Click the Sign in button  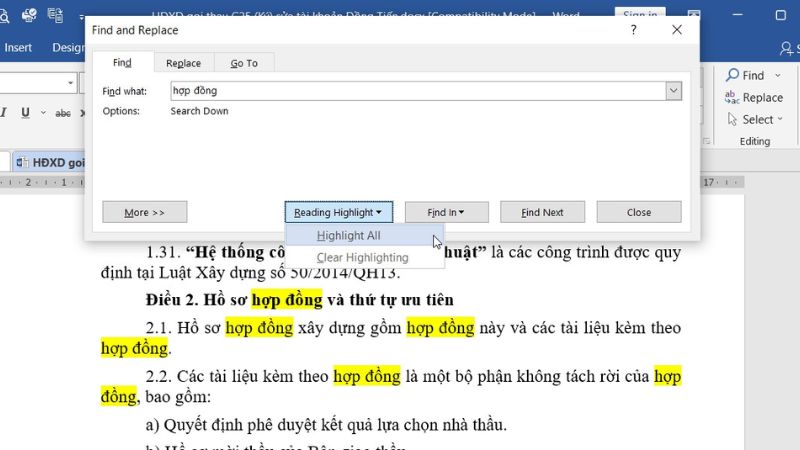[640, 13]
